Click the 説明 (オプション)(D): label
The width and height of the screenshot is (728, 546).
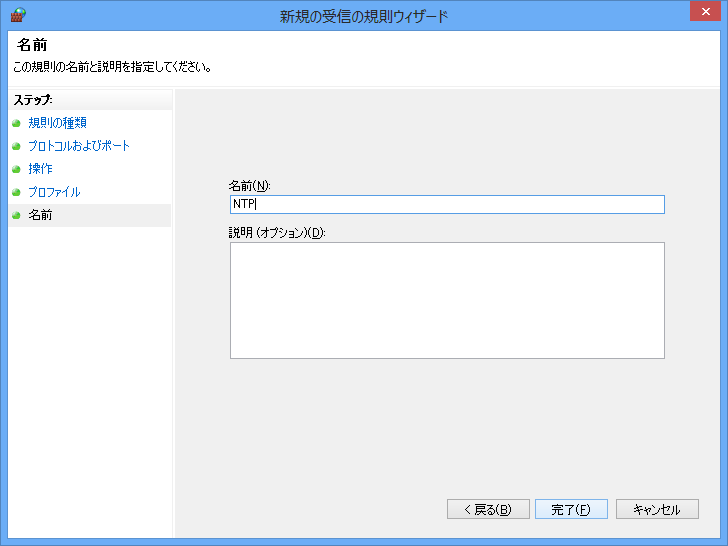click(x=278, y=233)
